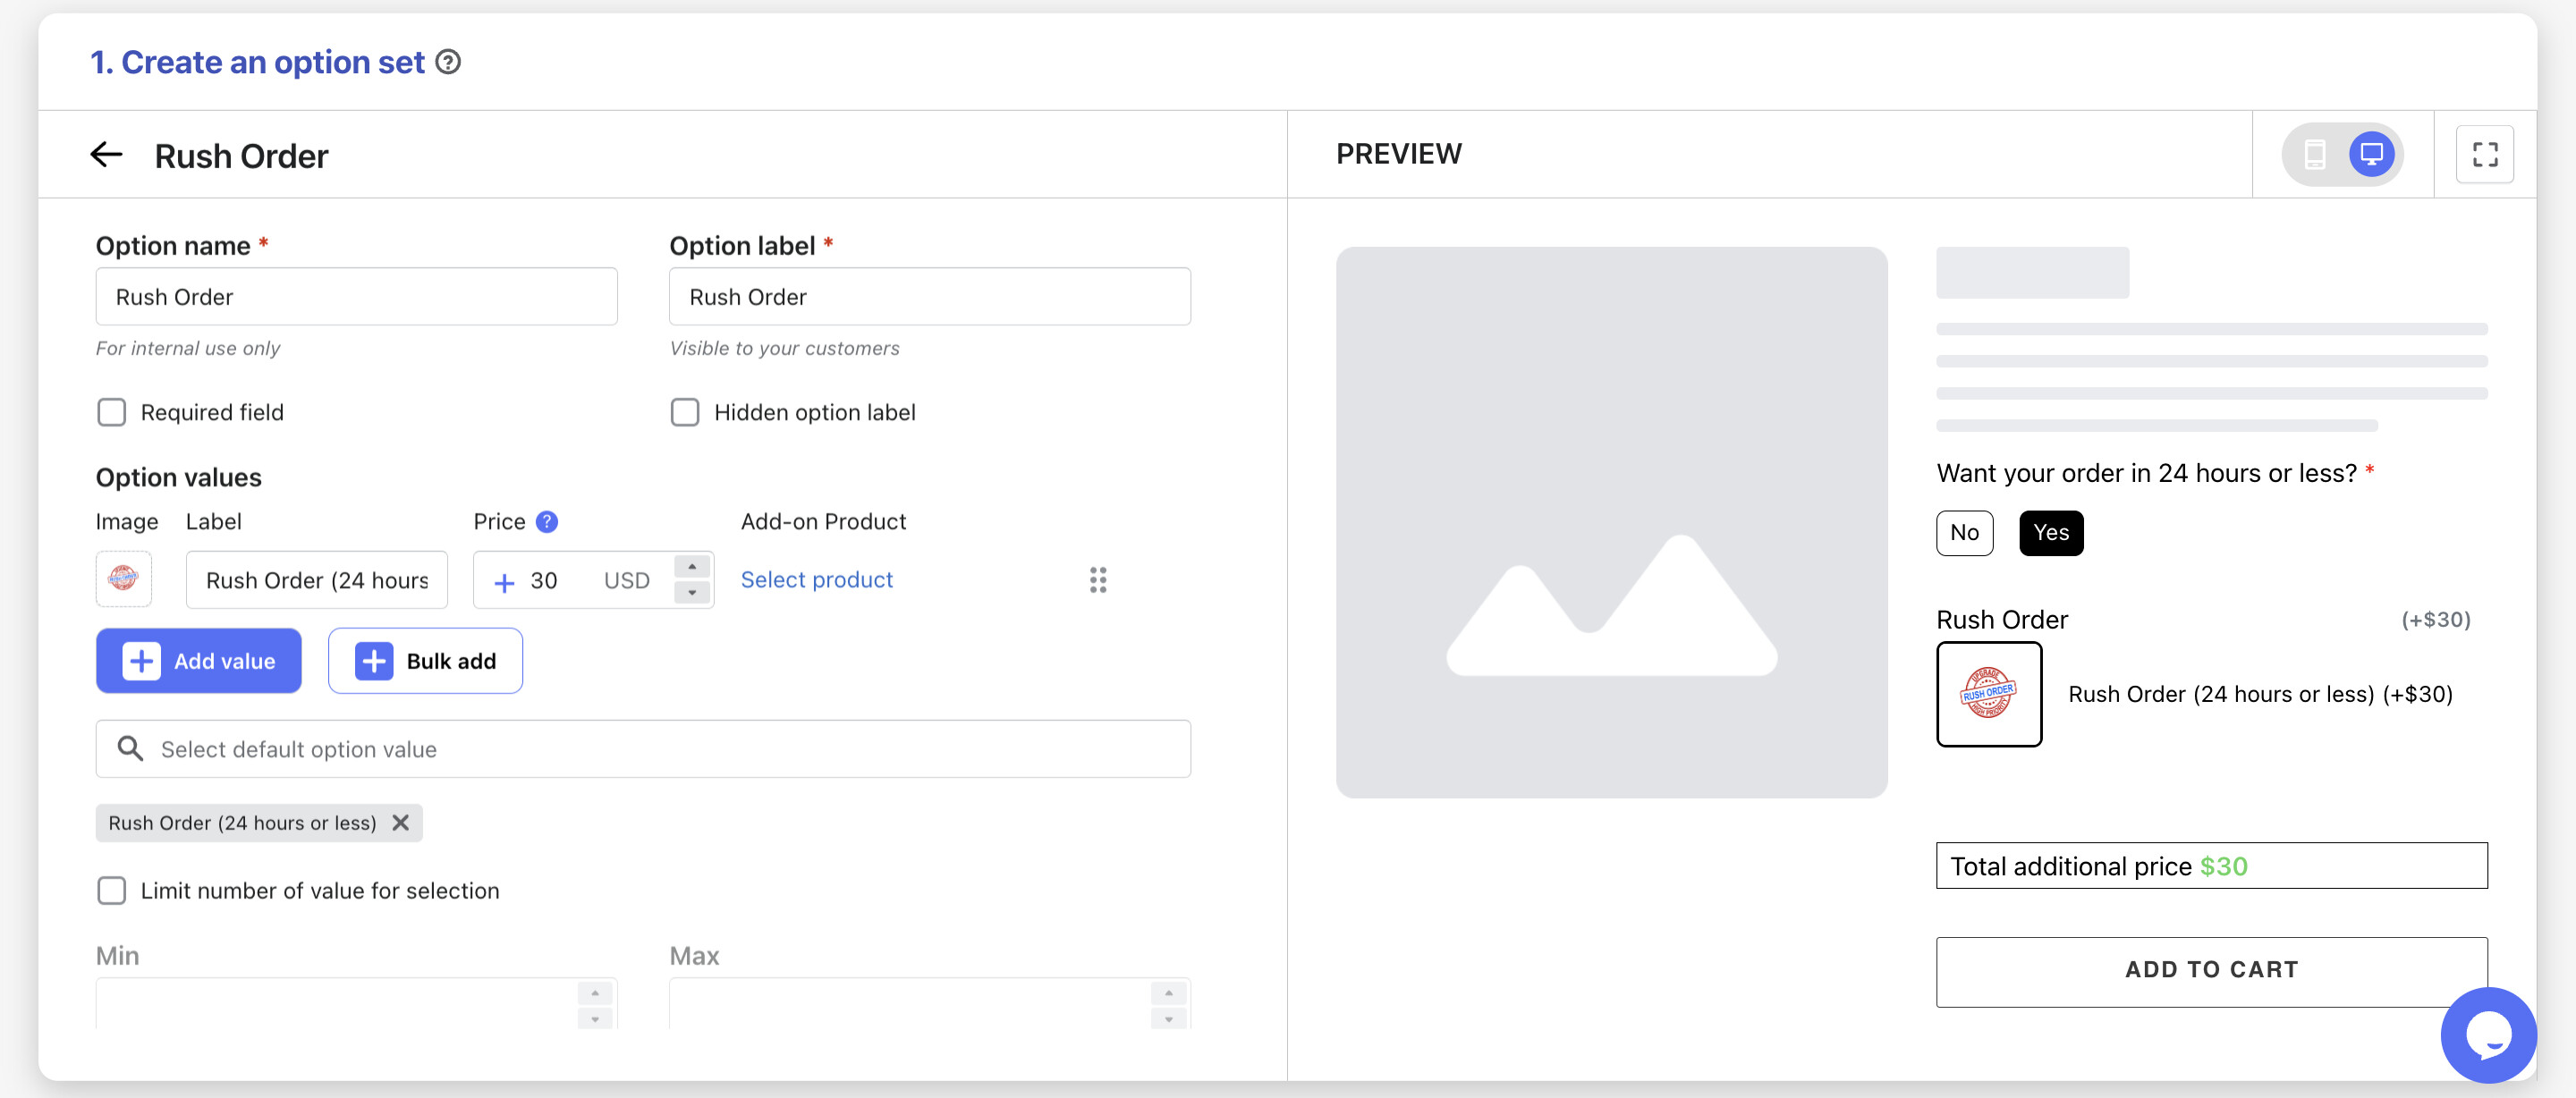Expand preview to fullscreen

click(2484, 154)
